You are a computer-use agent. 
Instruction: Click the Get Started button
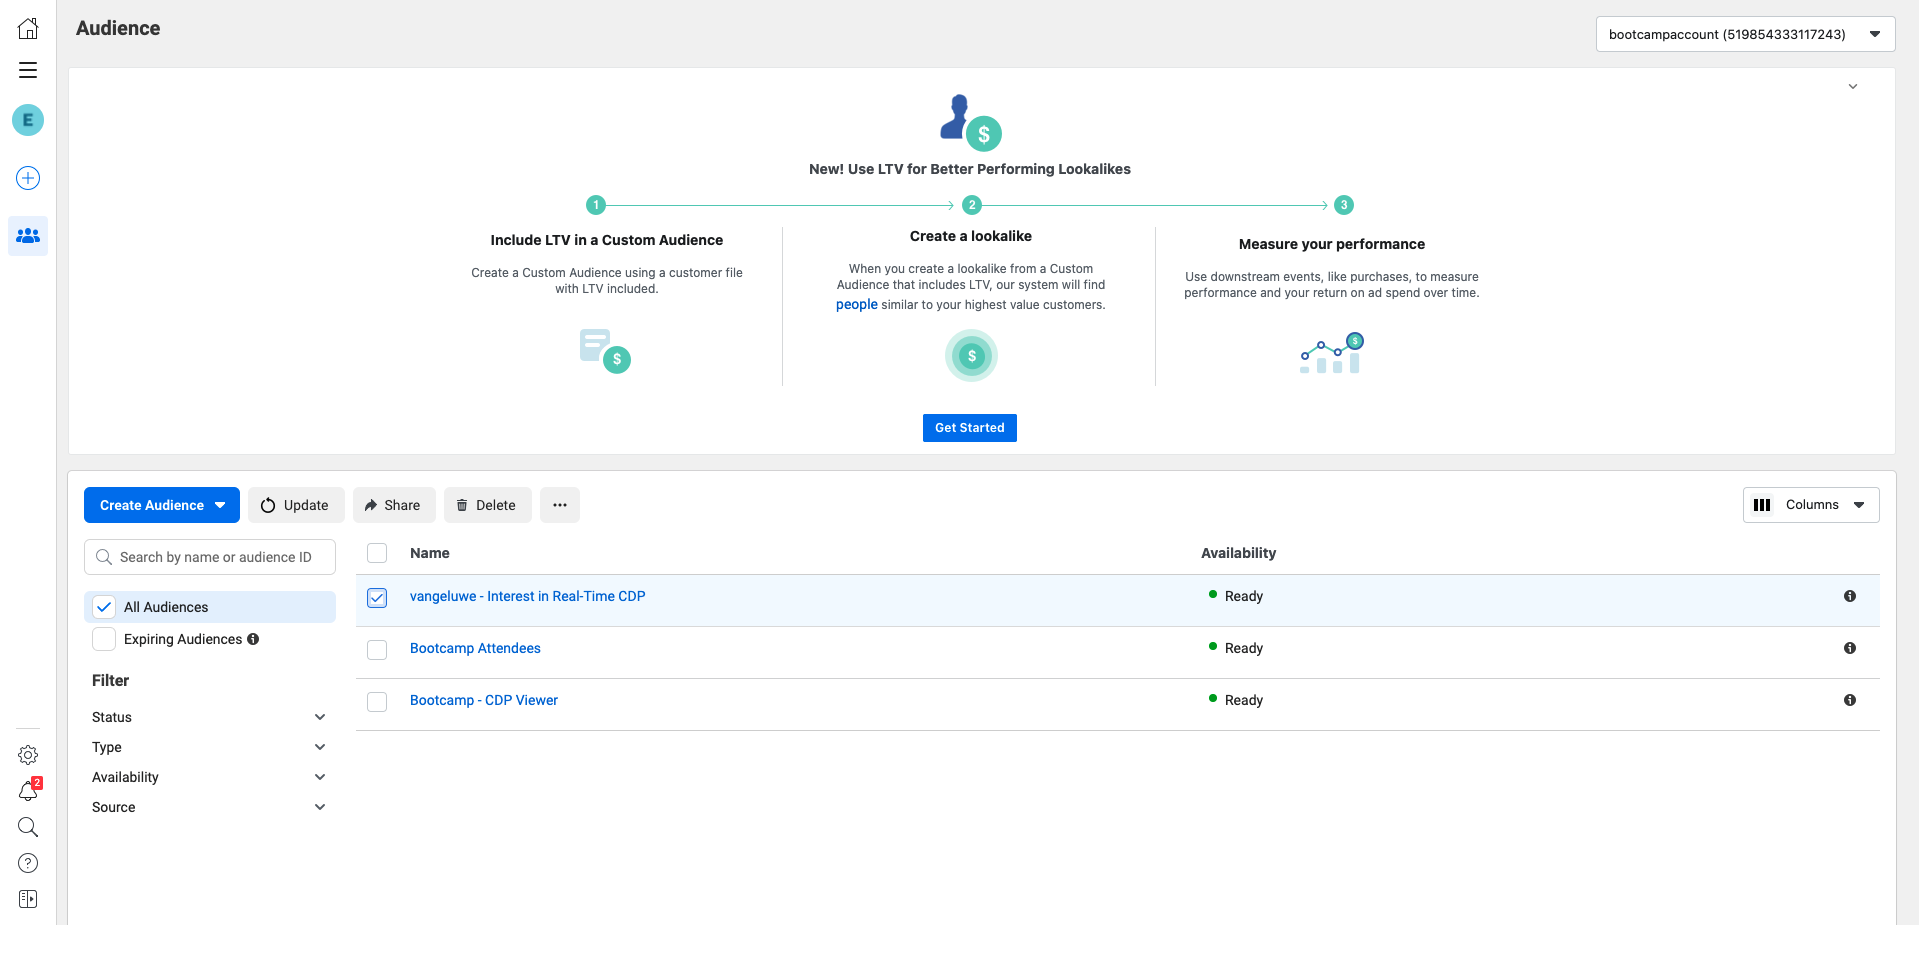click(970, 428)
